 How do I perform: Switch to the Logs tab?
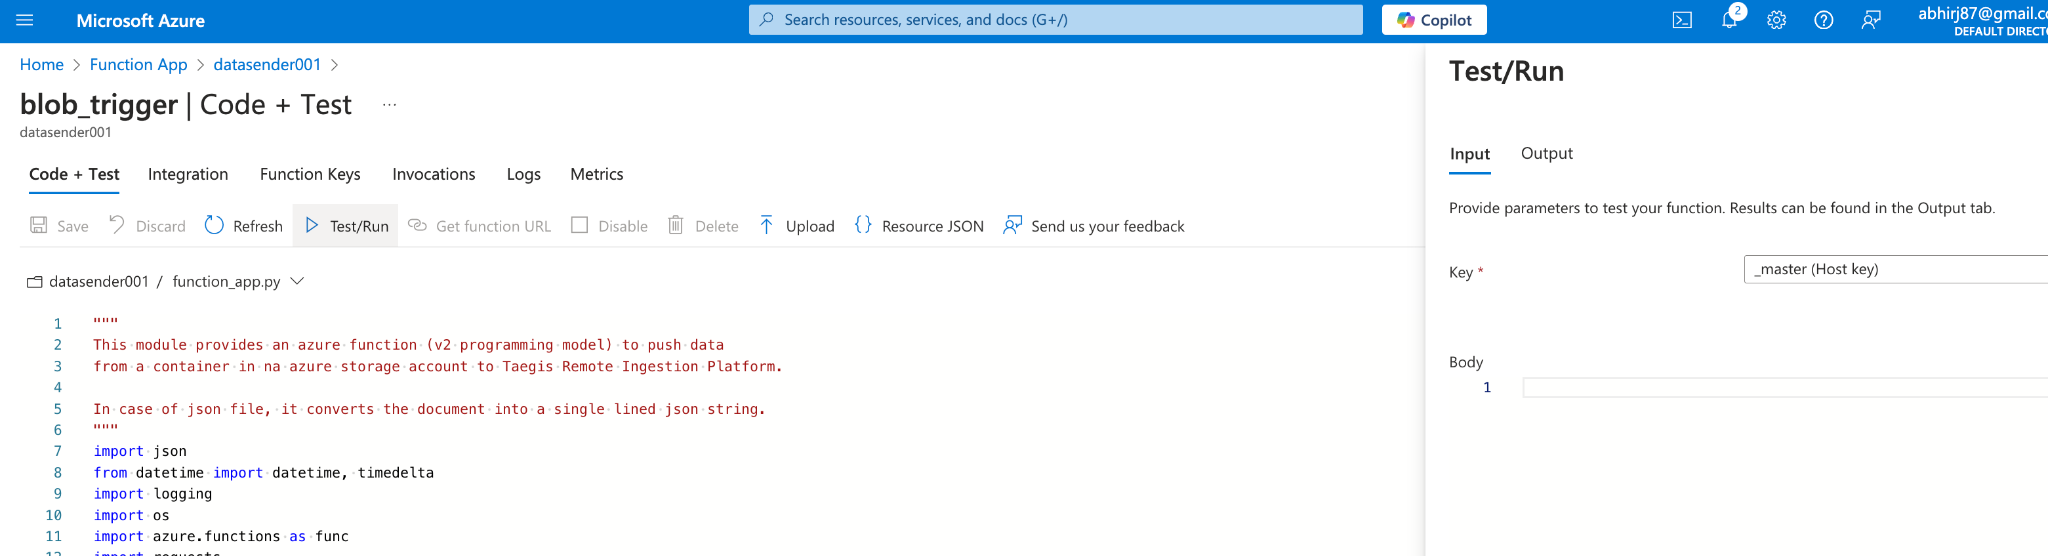(524, 174)
